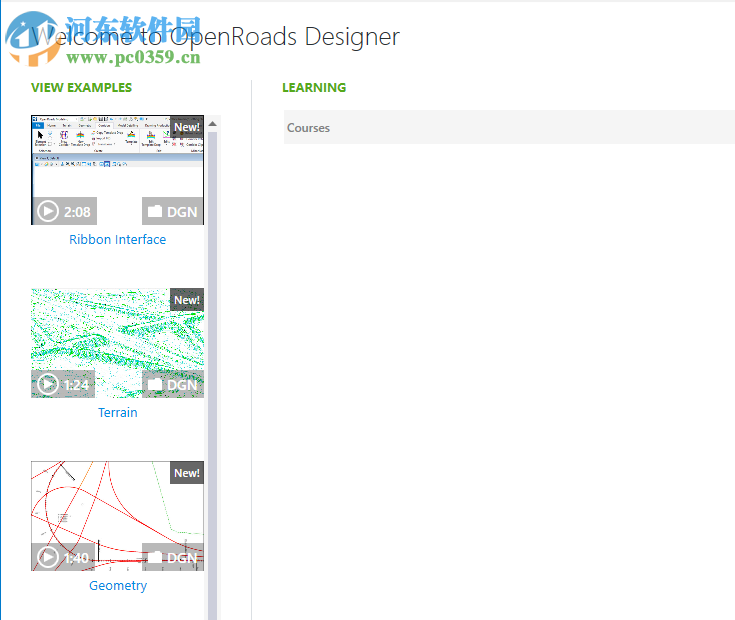Open the Geometry example link

118,585
